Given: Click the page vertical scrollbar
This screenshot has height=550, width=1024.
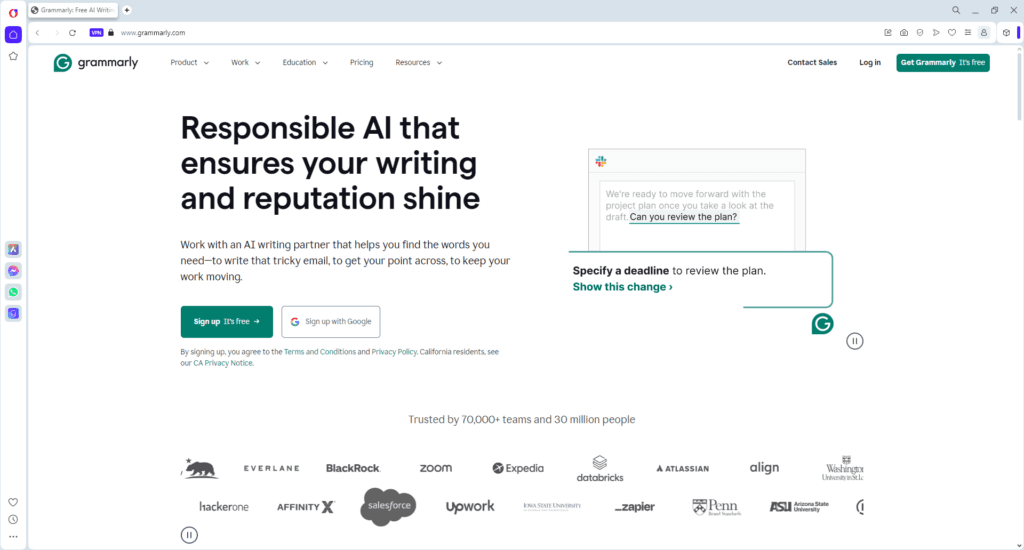Looking at the screenshot, I should click(x=1019, y=85).
